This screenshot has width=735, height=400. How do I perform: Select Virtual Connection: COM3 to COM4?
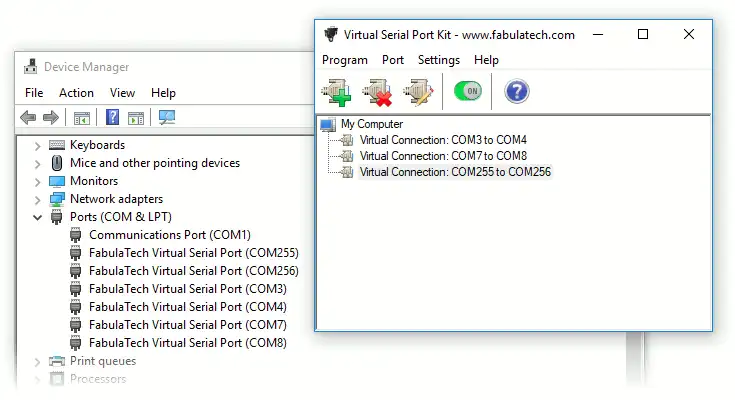(443, 140)
